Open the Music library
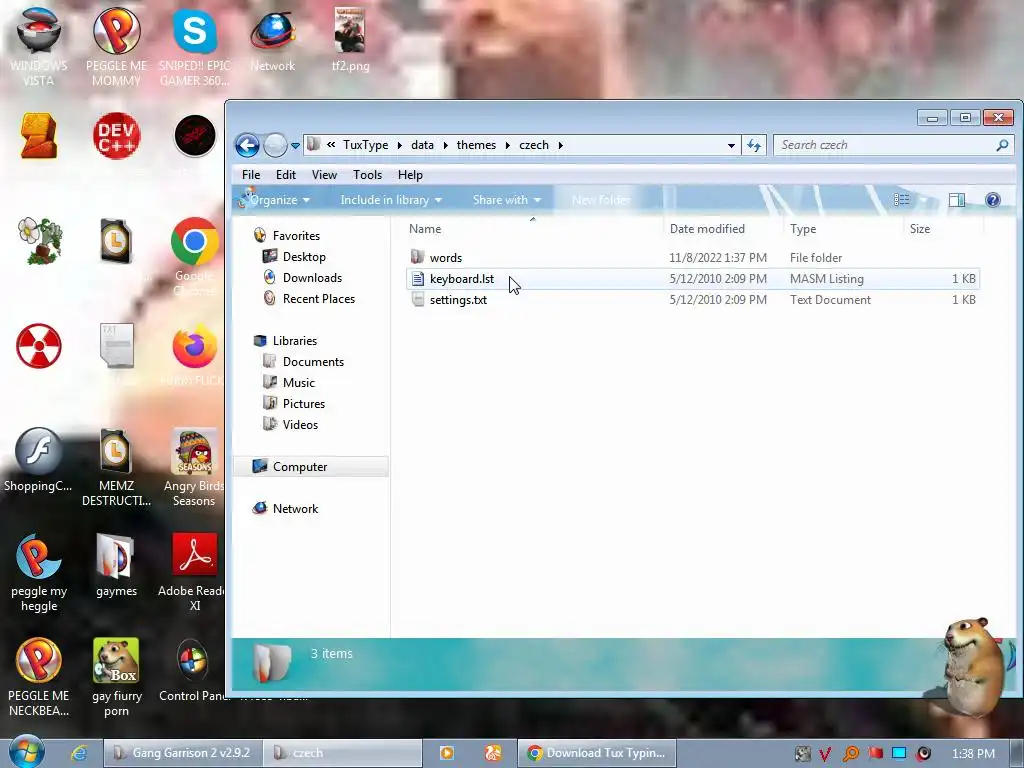1024x768 pixels. [298, 383]
